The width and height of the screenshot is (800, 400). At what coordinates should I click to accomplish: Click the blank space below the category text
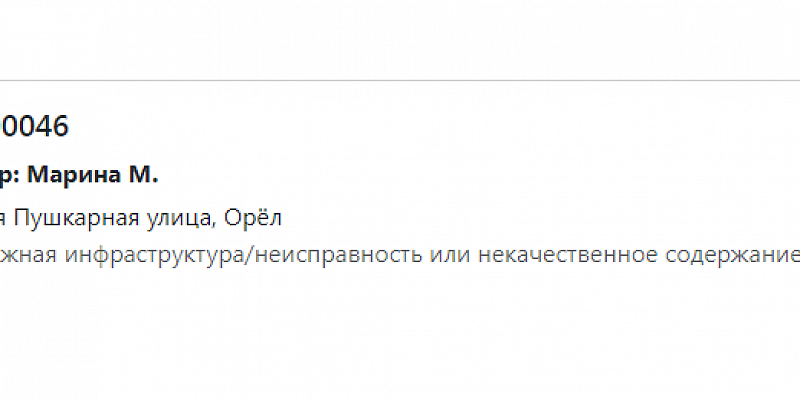tap(400, 330)
